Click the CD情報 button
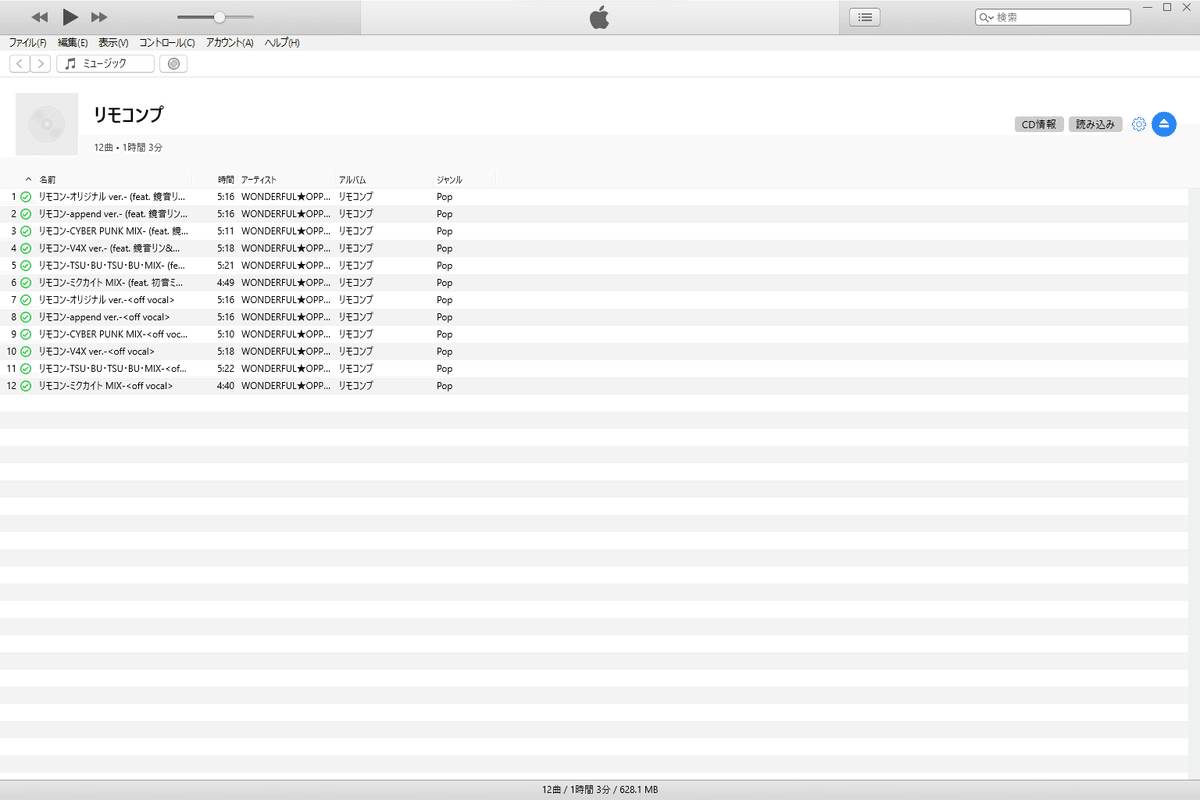Screen dimensions: 1200x800 click(x=1039, y=125)
